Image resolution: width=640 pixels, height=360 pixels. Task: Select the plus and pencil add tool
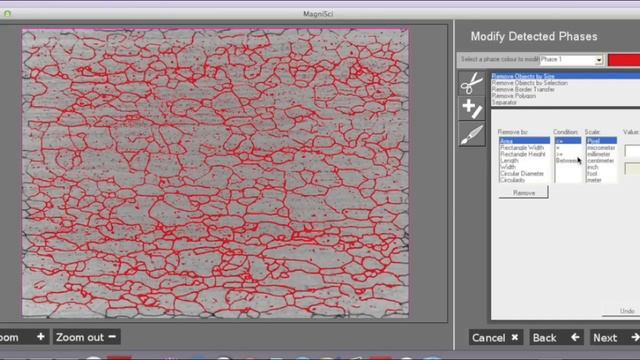472,109
